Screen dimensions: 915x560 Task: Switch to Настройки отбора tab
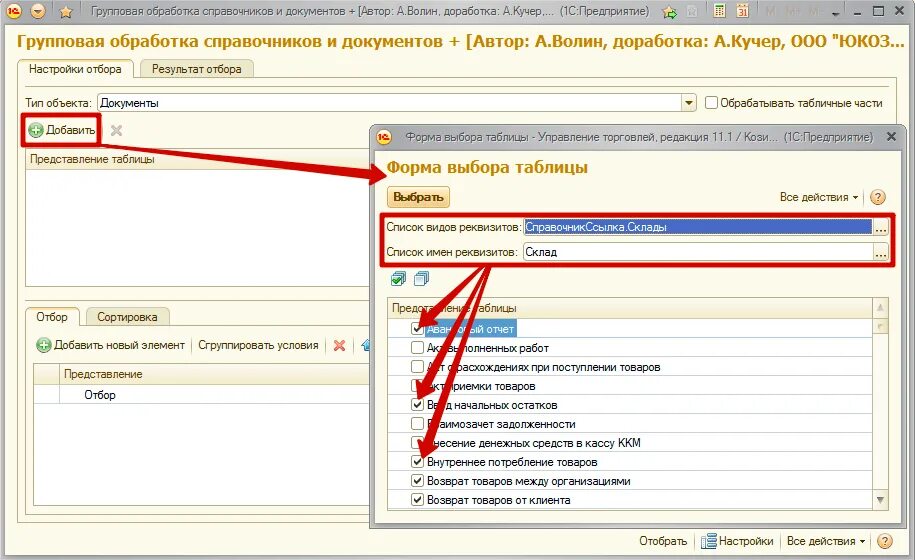tap(75, 69)
